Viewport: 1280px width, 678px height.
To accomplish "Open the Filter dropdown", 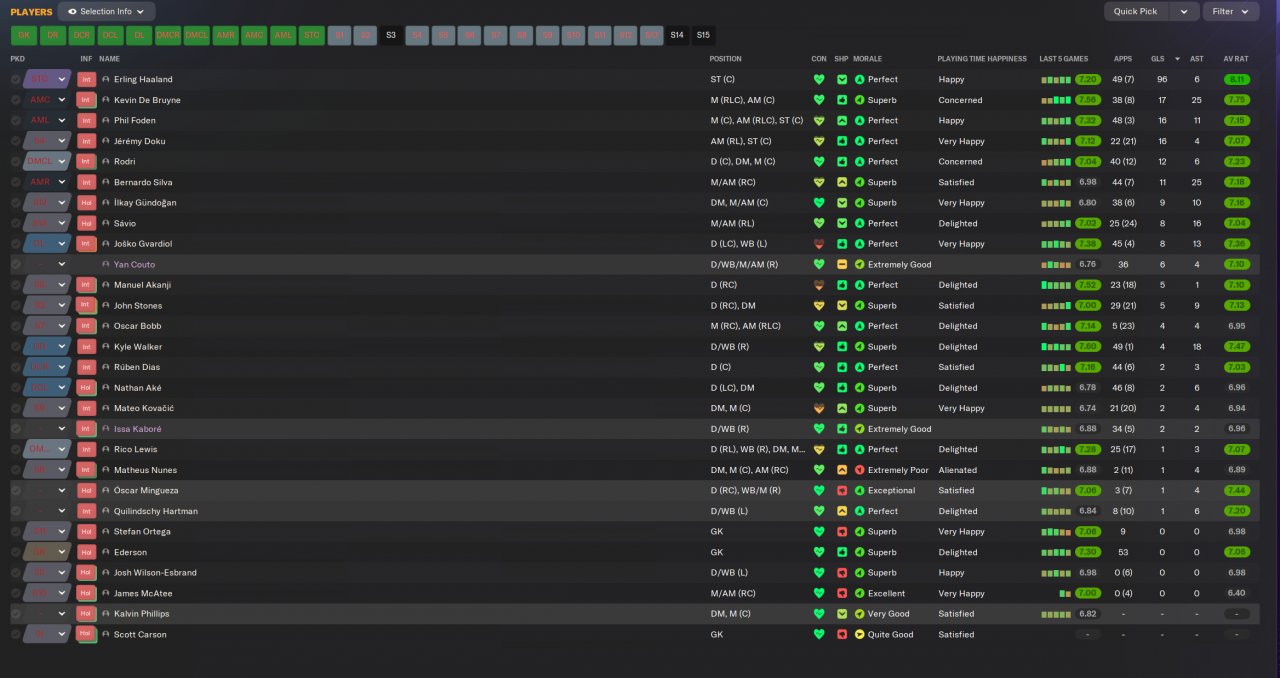I will [1230, 12].
